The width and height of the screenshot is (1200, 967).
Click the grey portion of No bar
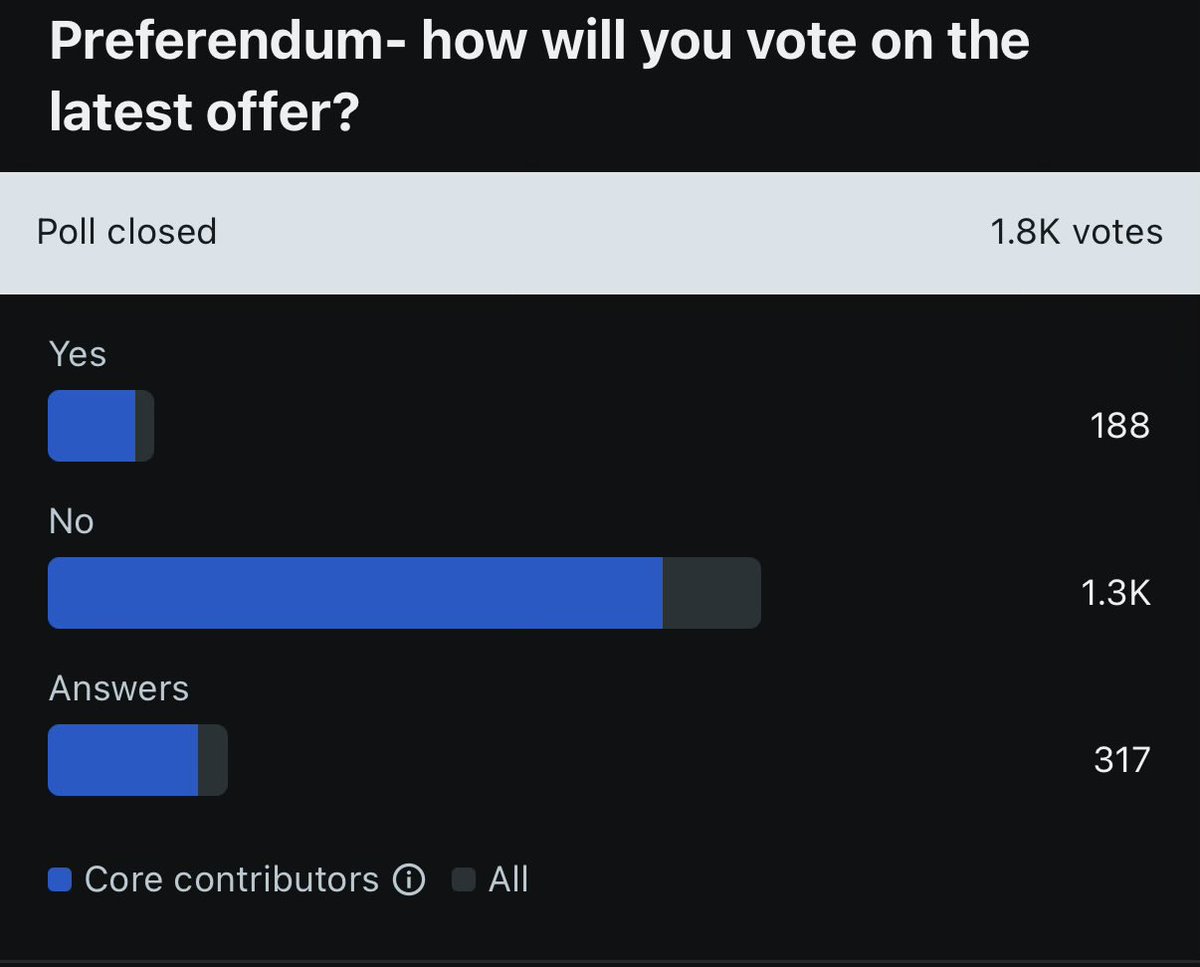coord(711,593)
